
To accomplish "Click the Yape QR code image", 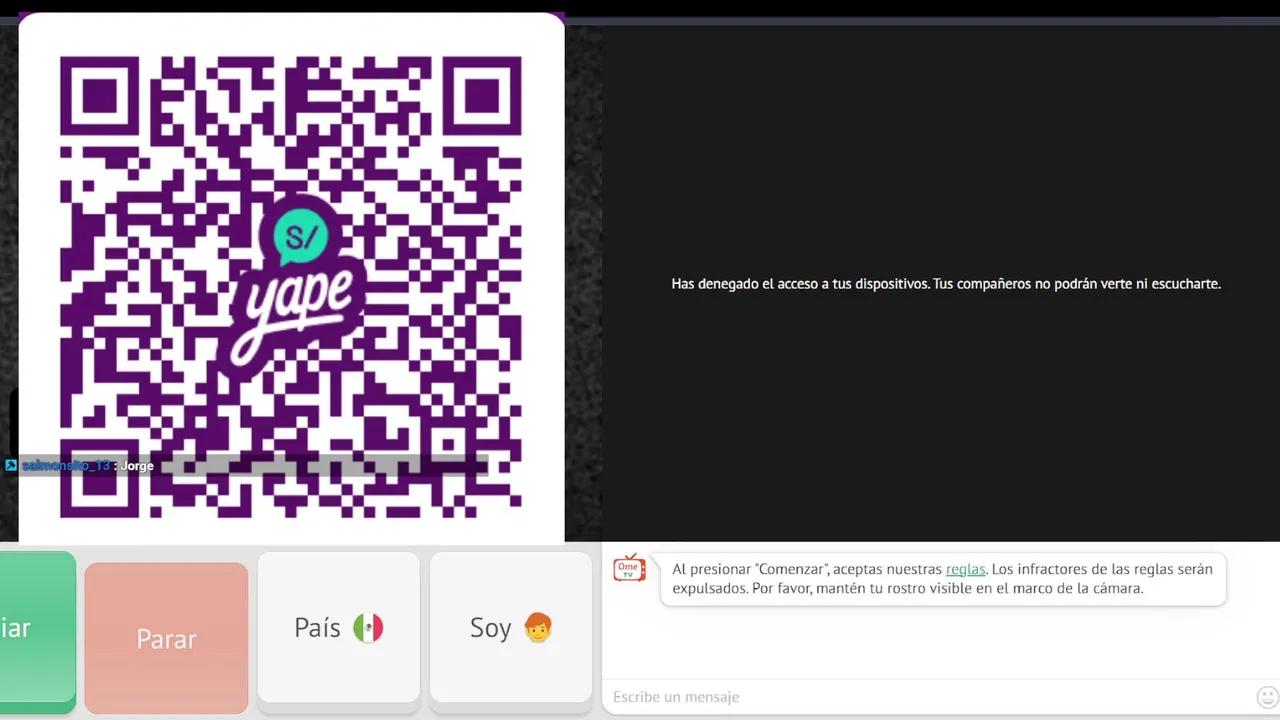I will coord(291,287).
